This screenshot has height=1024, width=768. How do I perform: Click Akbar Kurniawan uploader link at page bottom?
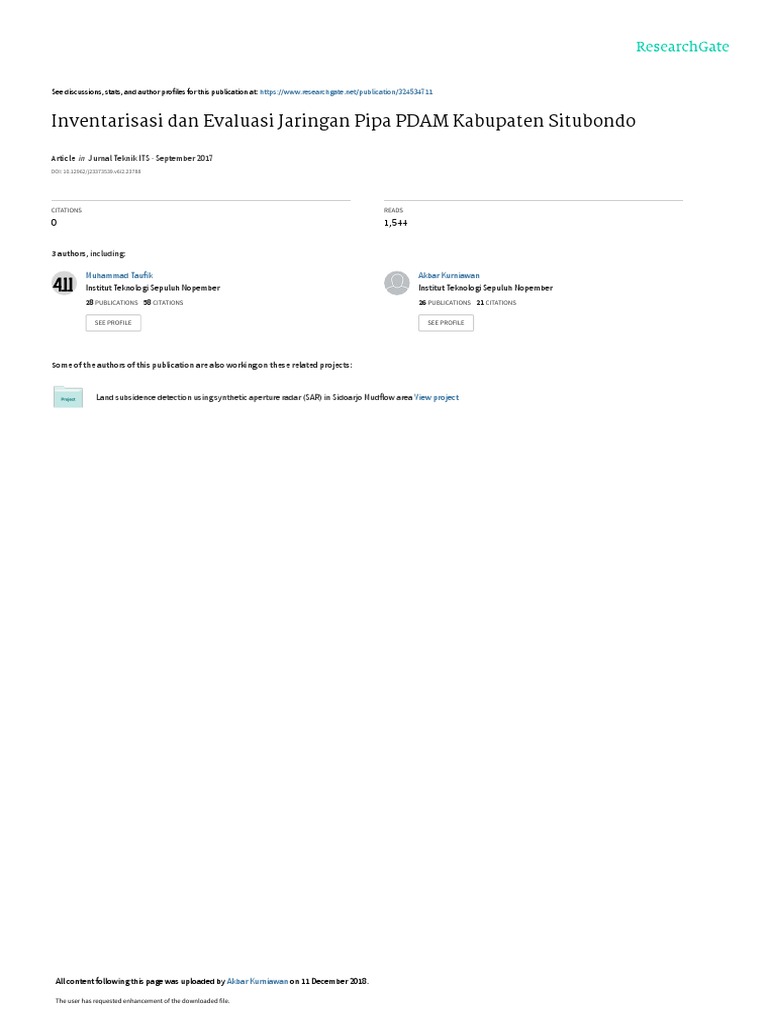[257, 981]
